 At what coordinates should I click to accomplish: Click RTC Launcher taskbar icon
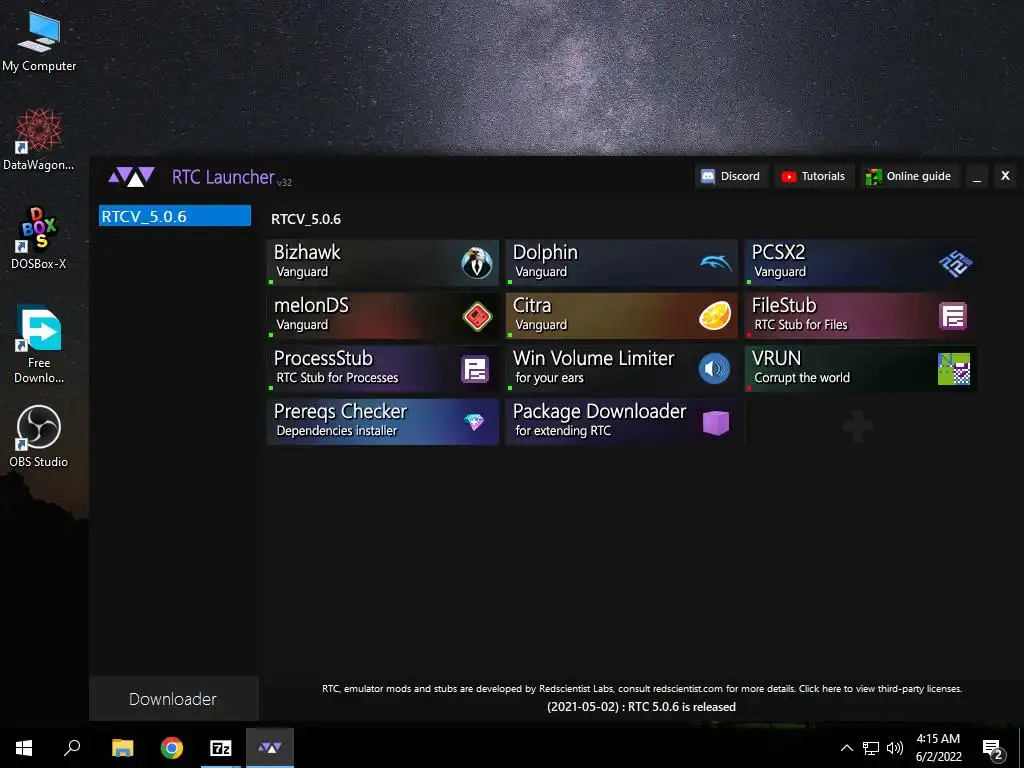click(270, 748)
